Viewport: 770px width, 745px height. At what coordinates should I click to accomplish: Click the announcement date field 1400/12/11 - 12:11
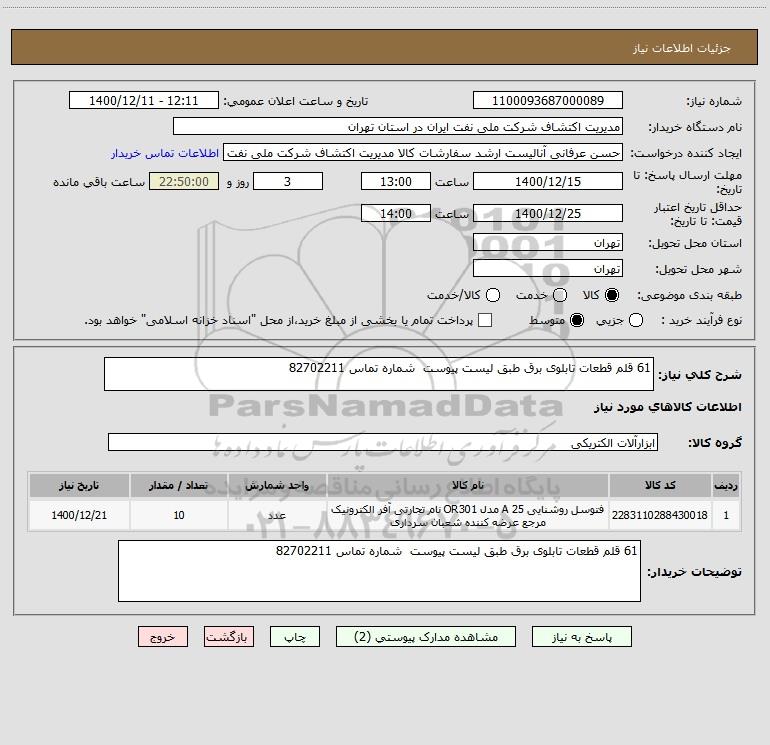(144, 101)
